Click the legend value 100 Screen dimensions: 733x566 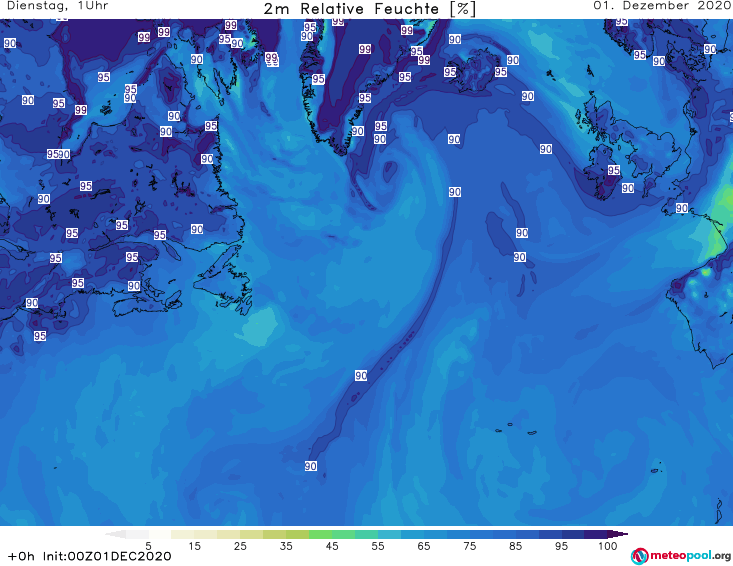[x=608, y=546]
